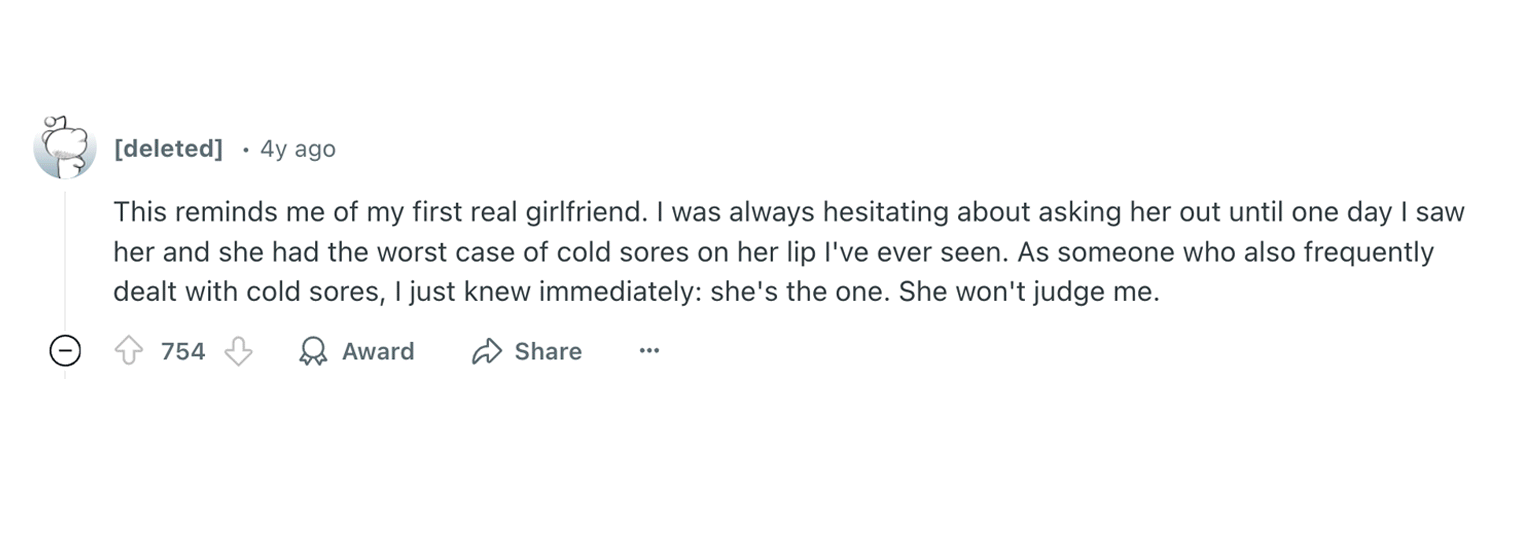This screenshot has height=536, width=1527.
Task: Click the 754 vote count
Action: [x=183, y=351]
